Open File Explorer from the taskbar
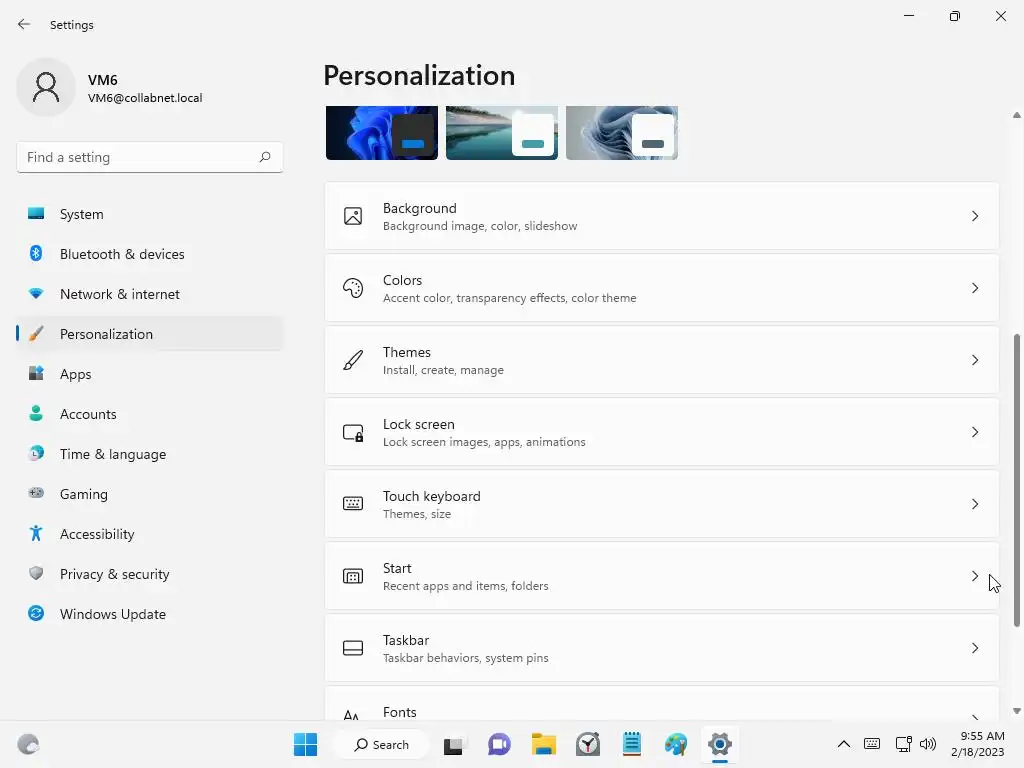 coord(543,744)
